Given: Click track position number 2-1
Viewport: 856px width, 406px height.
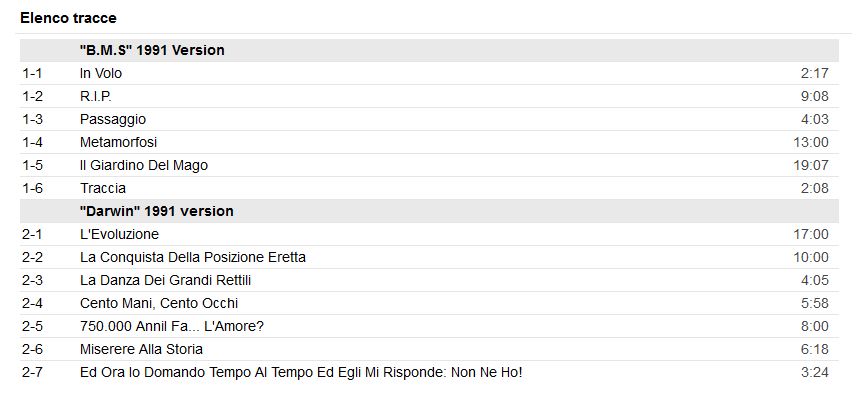Looking at the screenshot, I should 32,234.
